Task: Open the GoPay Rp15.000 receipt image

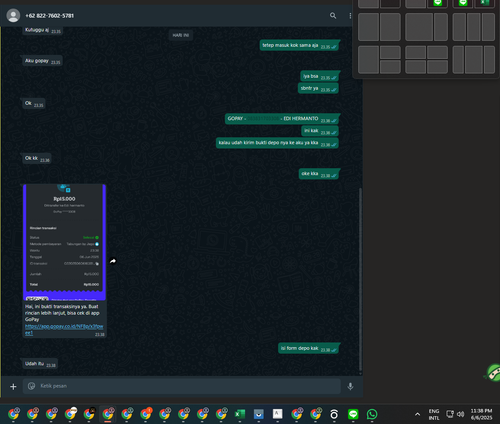Action: pos(64,242)
